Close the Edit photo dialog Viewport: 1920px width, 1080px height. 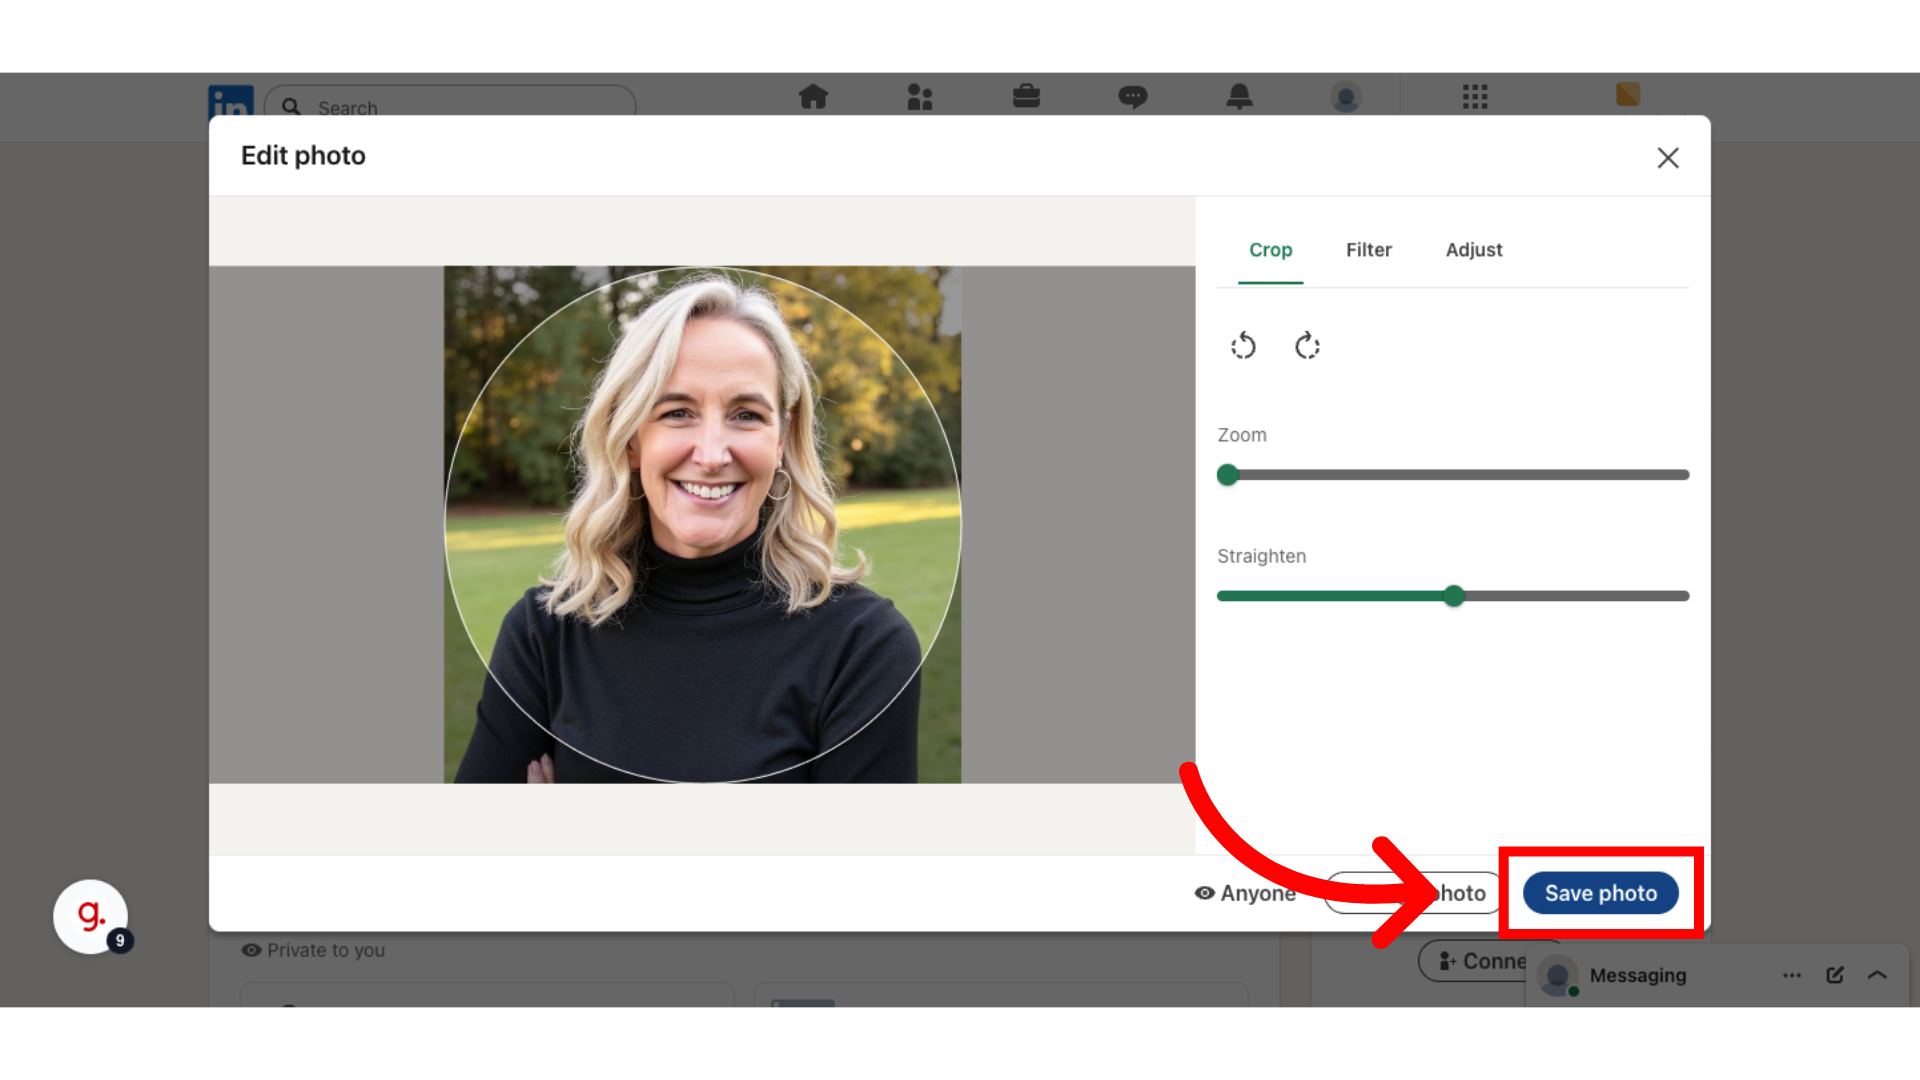(x=1667, y=158)
